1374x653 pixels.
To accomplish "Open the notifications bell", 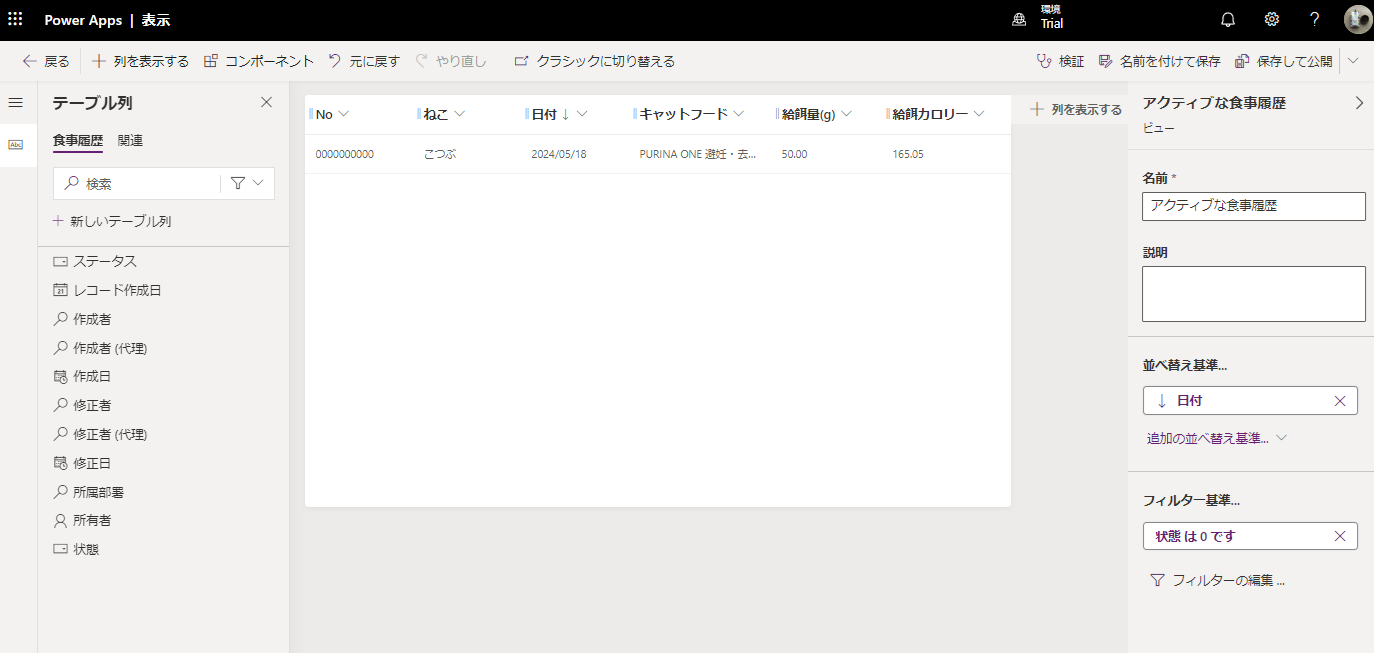I will tap(1228, 20).
